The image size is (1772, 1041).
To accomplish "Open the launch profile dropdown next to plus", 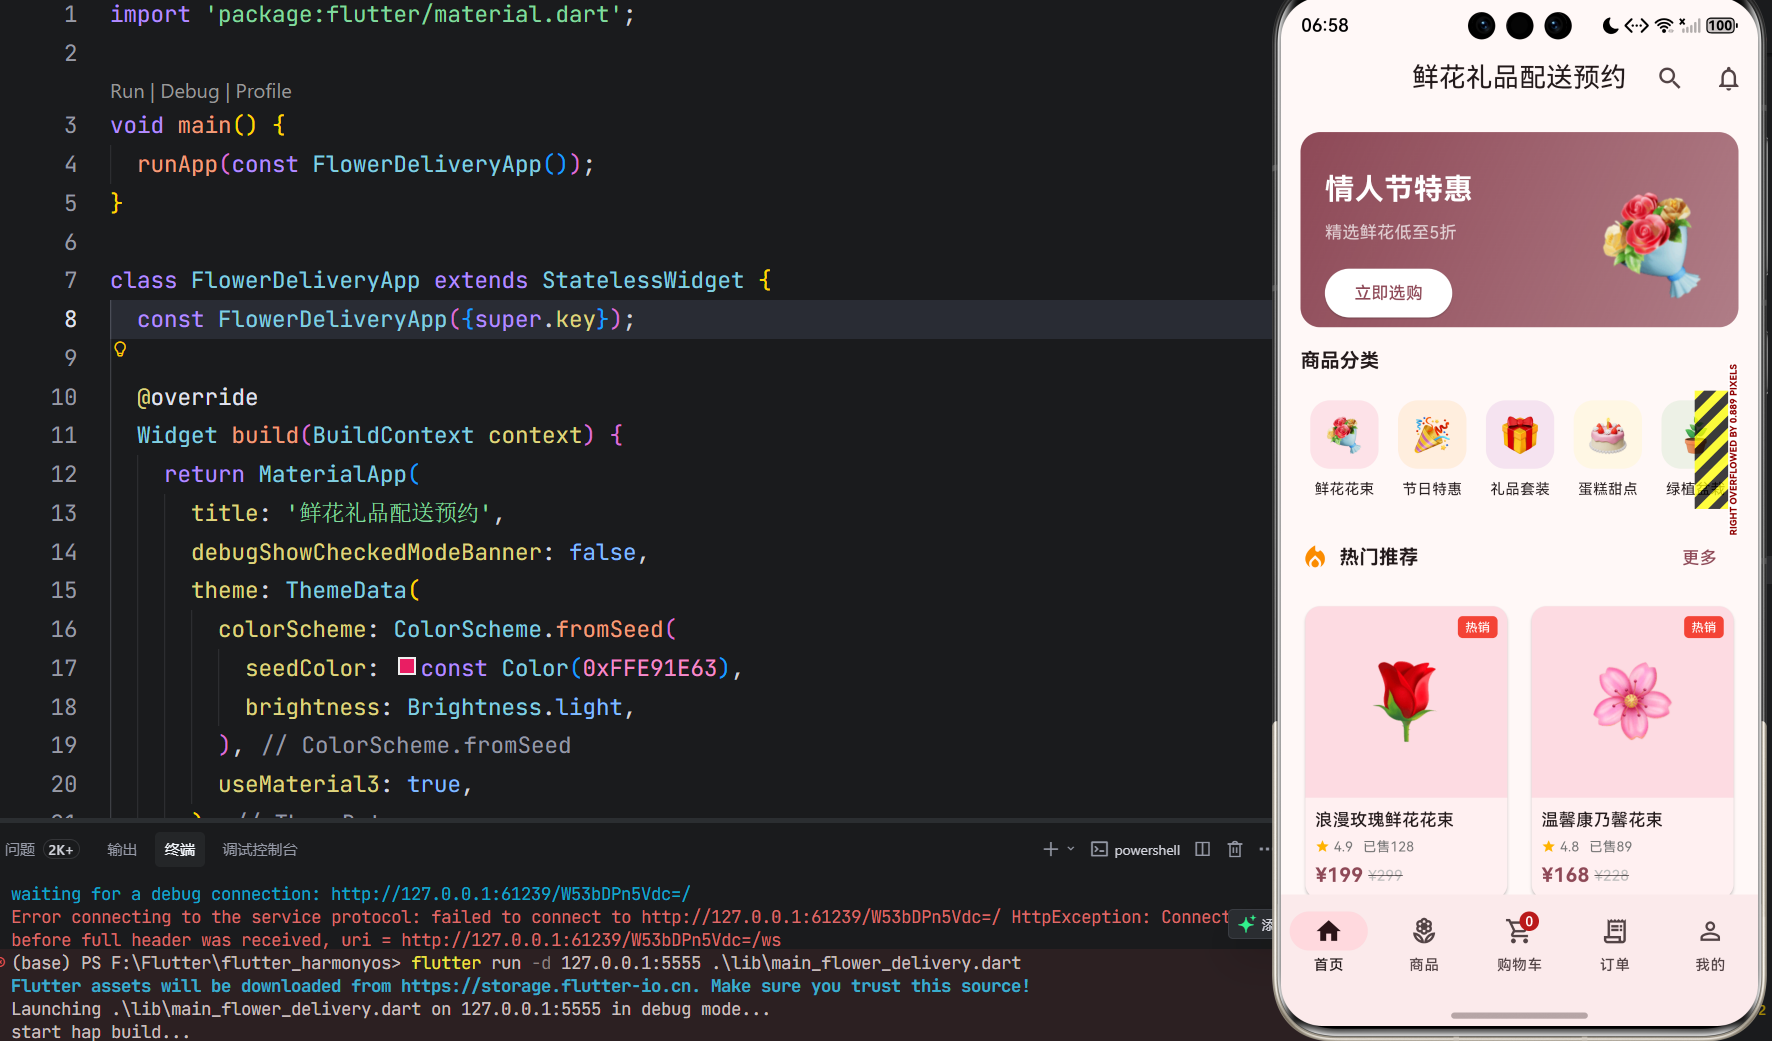I will tap(1071, 849).
